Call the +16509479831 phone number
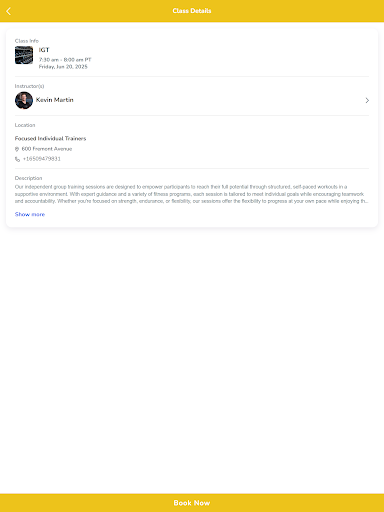 click(42, 159)
